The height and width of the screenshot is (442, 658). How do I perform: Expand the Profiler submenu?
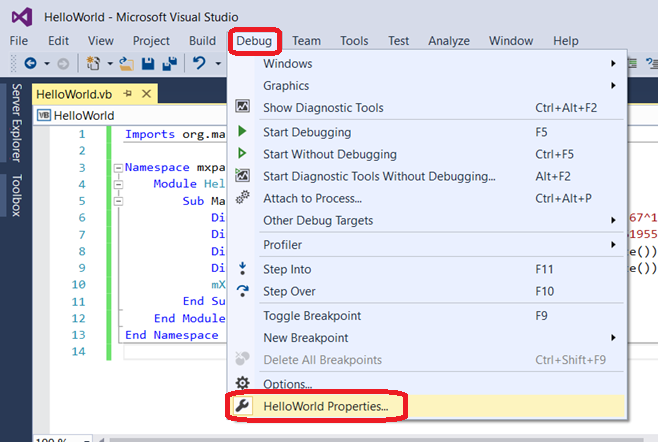pos(613,244)
